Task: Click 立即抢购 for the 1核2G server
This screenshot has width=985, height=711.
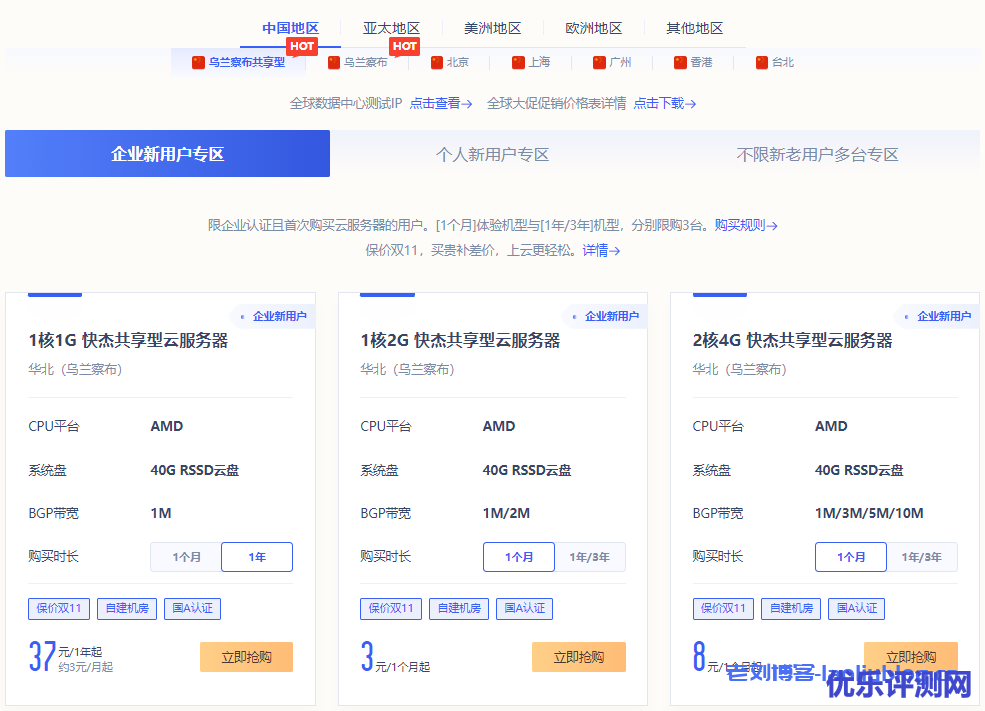Action: (x=578, y=657)
